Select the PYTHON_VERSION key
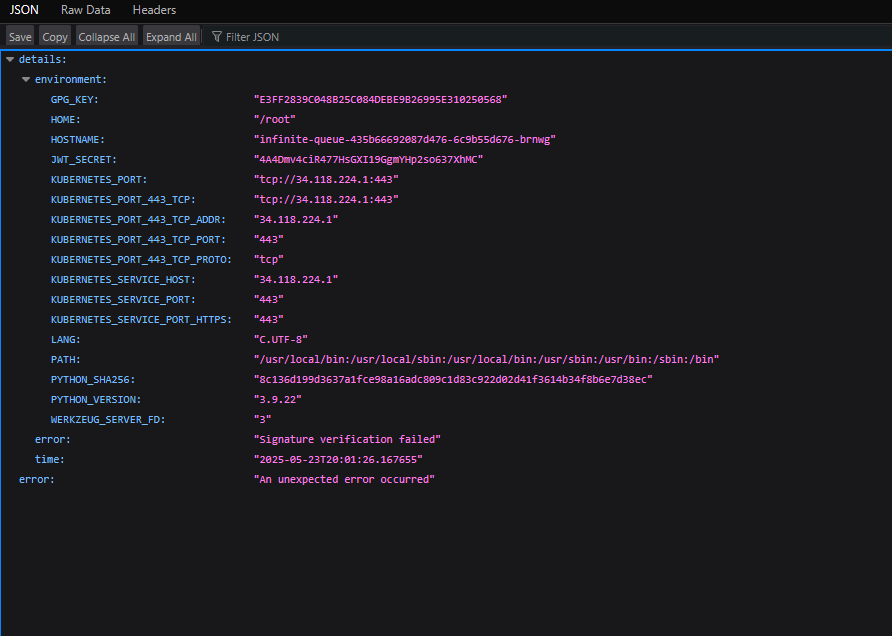This screenshot has width=892, height=636. pyautogui.click(x=96, y=400)
